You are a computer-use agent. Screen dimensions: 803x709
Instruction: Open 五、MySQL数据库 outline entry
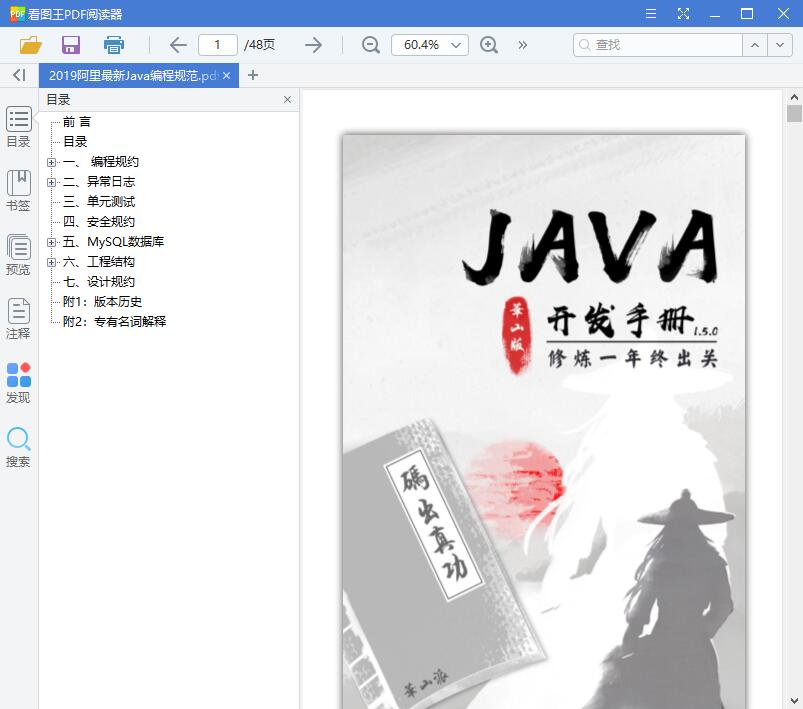click(x=113, y=242)
